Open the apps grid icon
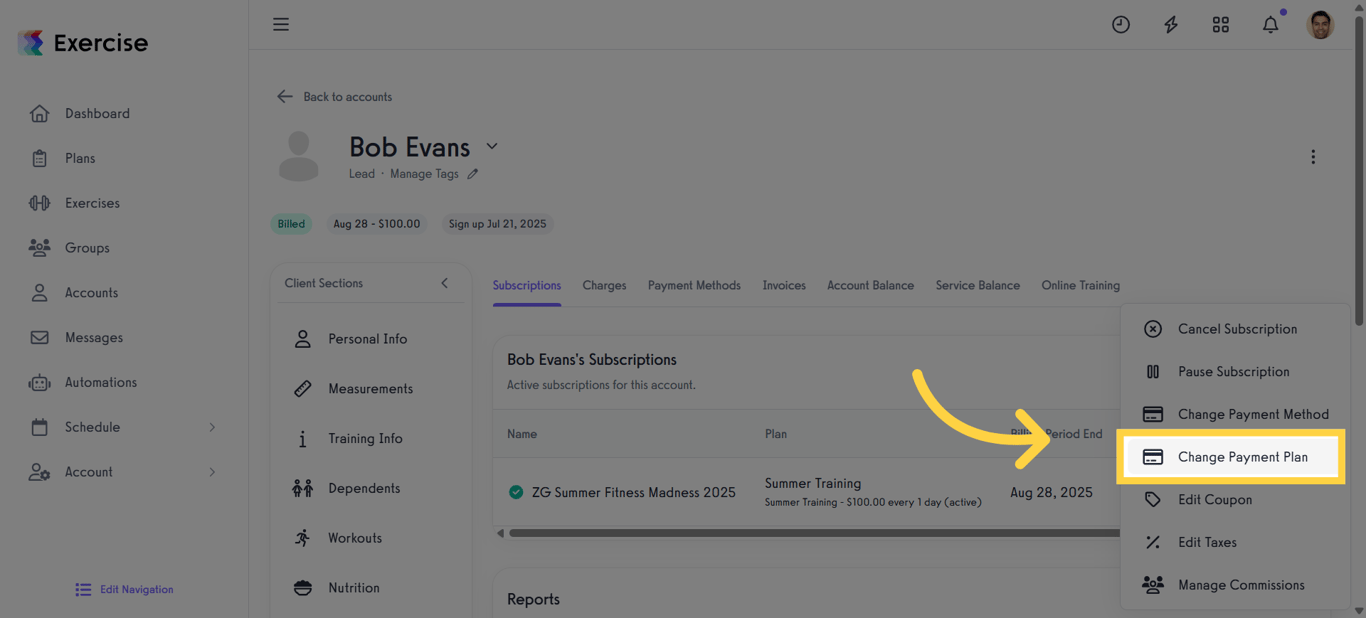Viewport: 1366px width, 618px height. click(x=1221, y=25)
